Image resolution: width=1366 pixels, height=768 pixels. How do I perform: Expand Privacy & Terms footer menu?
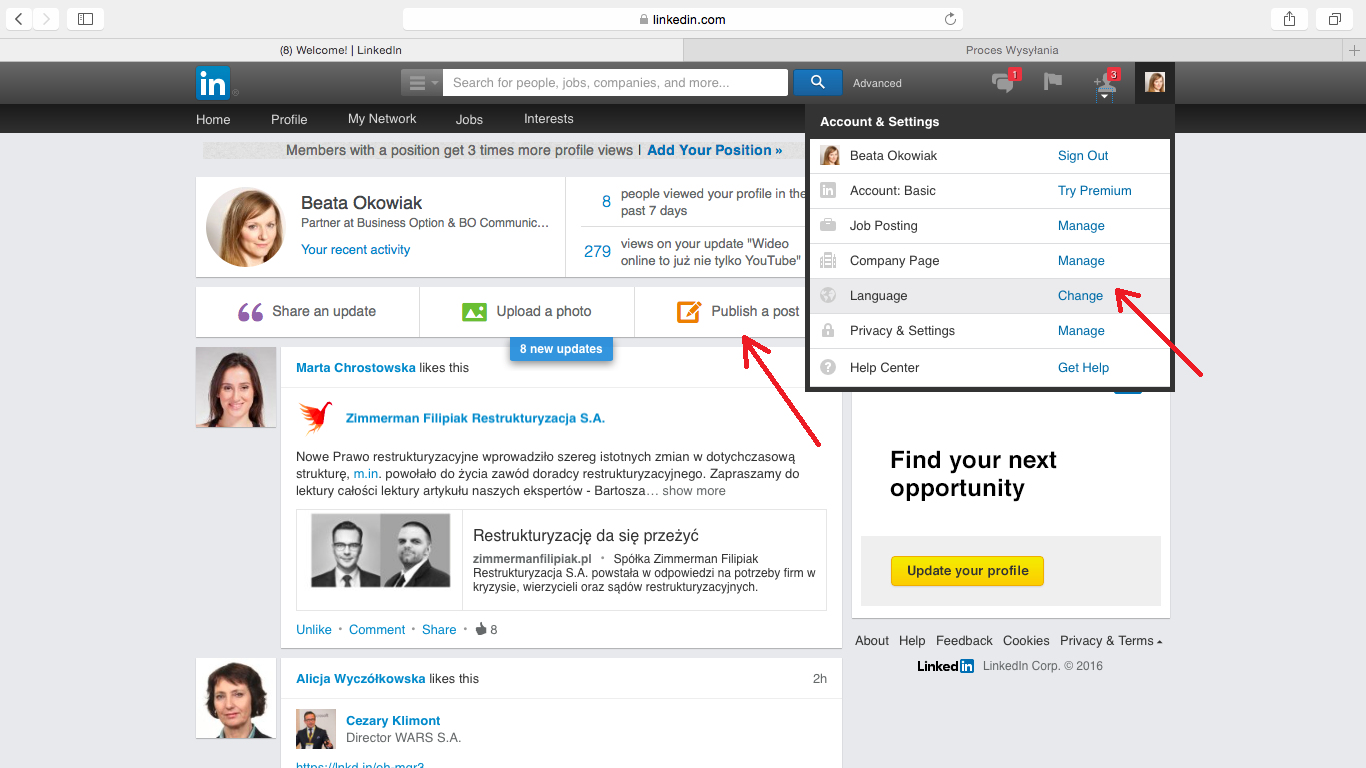click(1111, 641)
